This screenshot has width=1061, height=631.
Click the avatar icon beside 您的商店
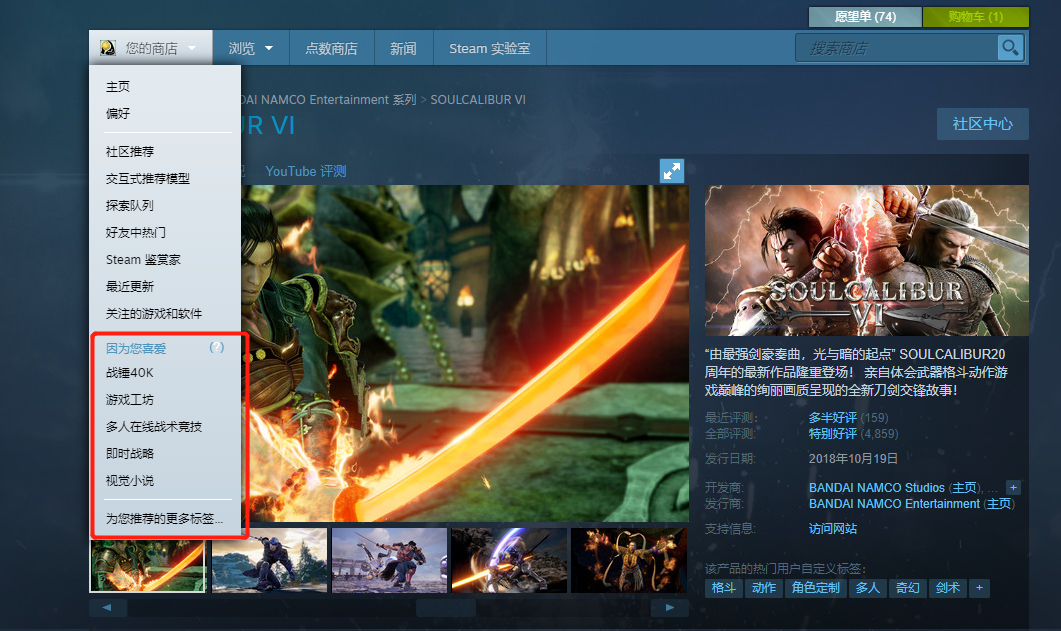(x=108, y=48)
